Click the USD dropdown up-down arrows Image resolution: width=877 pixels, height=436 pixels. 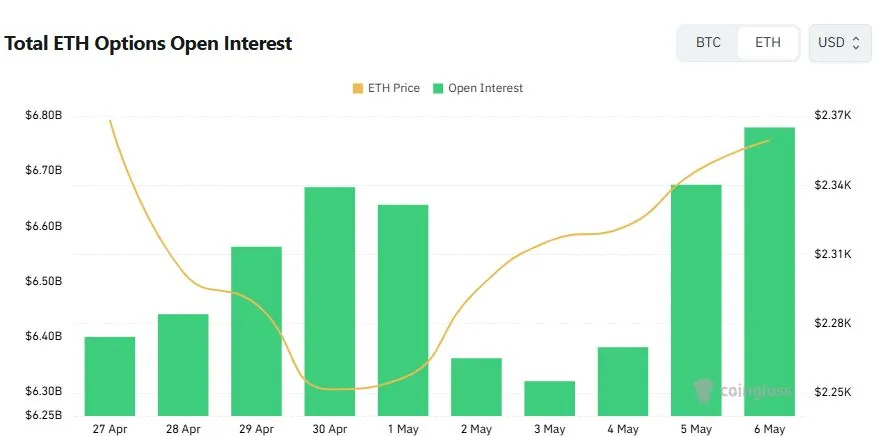(x=856, y=42)
